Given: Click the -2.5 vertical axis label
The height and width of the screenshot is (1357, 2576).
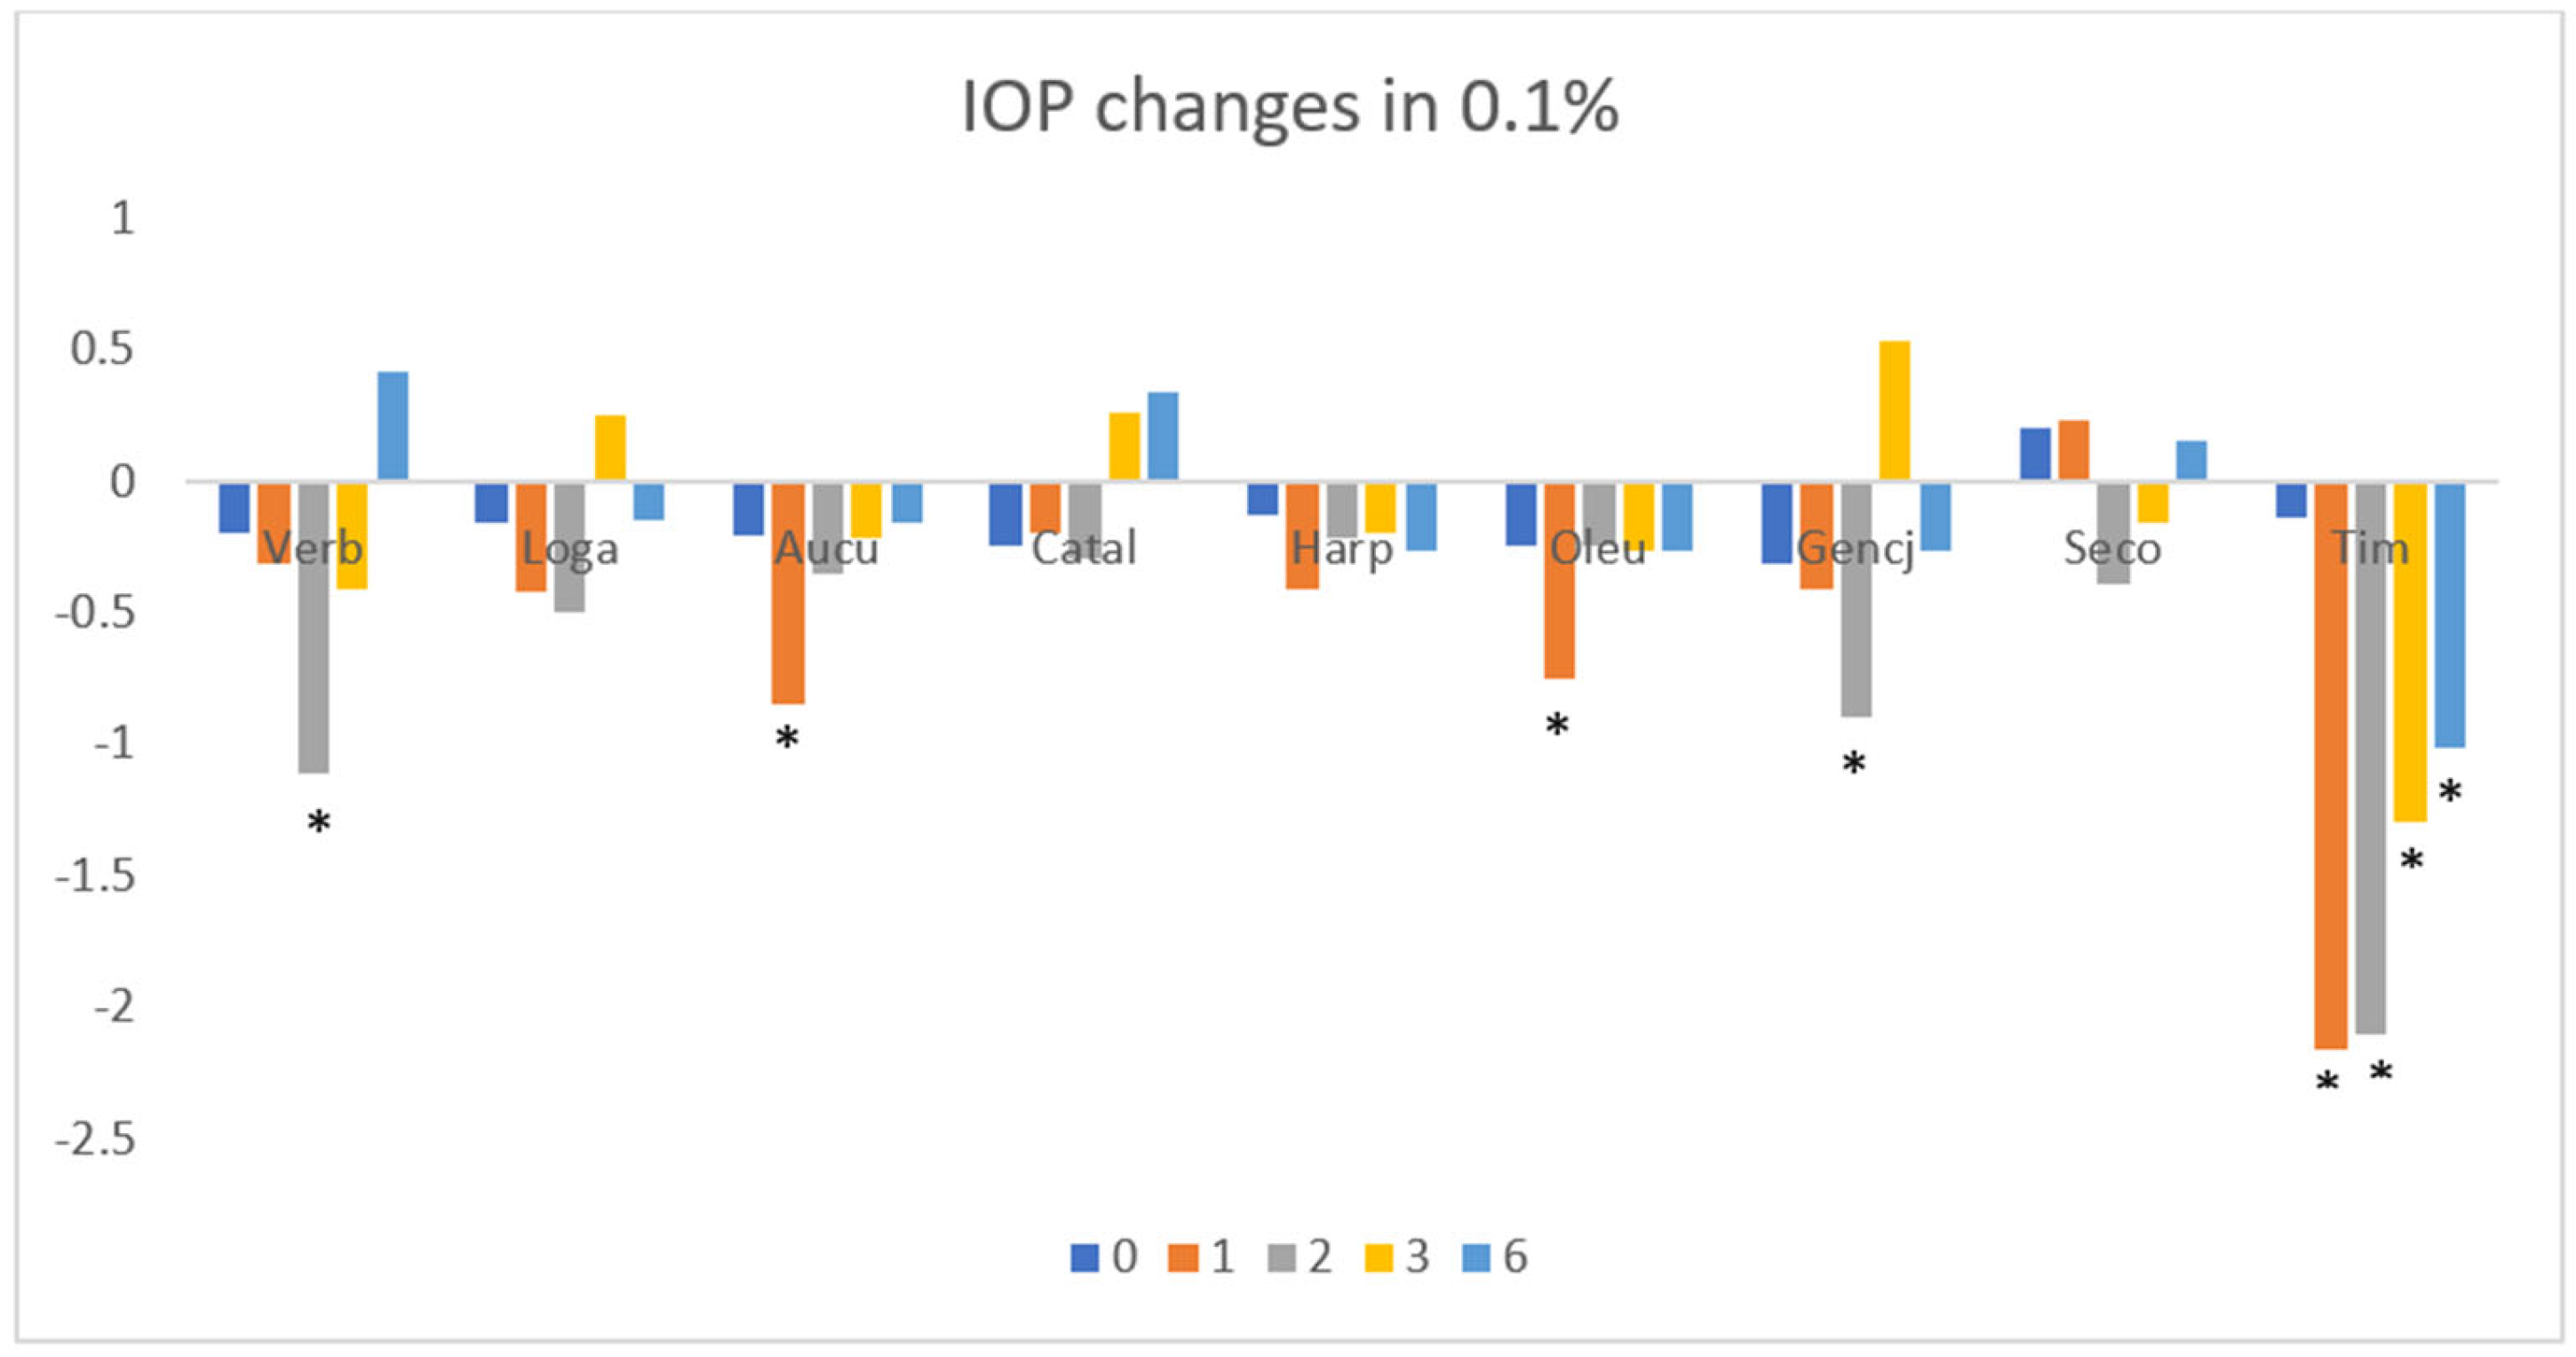Looking at the screenshot, I should tap(96, 1138).
